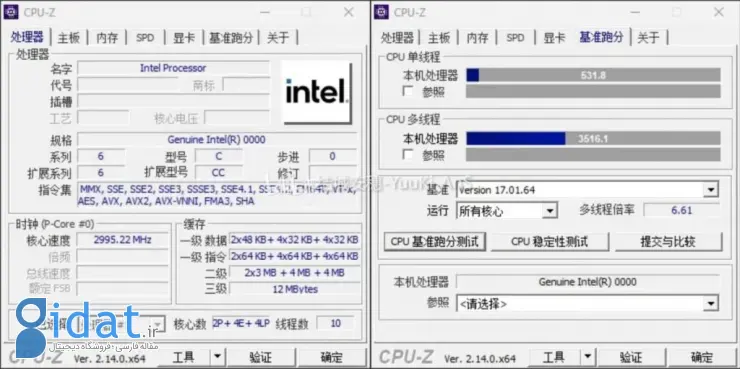Click multi-thread 3516.1 score bar
The height and width of the screenshot is (369, 740).
pos(593,138)
